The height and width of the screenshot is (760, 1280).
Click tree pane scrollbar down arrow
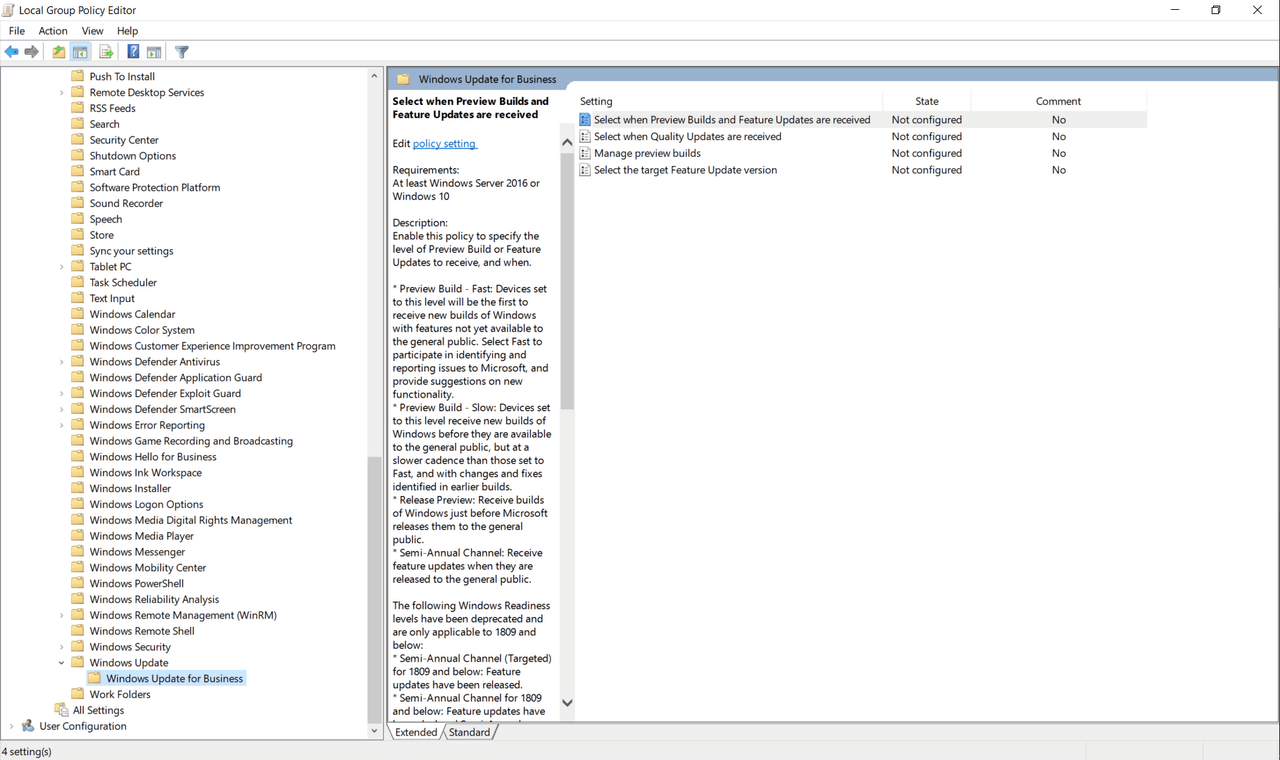tap(375, 731)
